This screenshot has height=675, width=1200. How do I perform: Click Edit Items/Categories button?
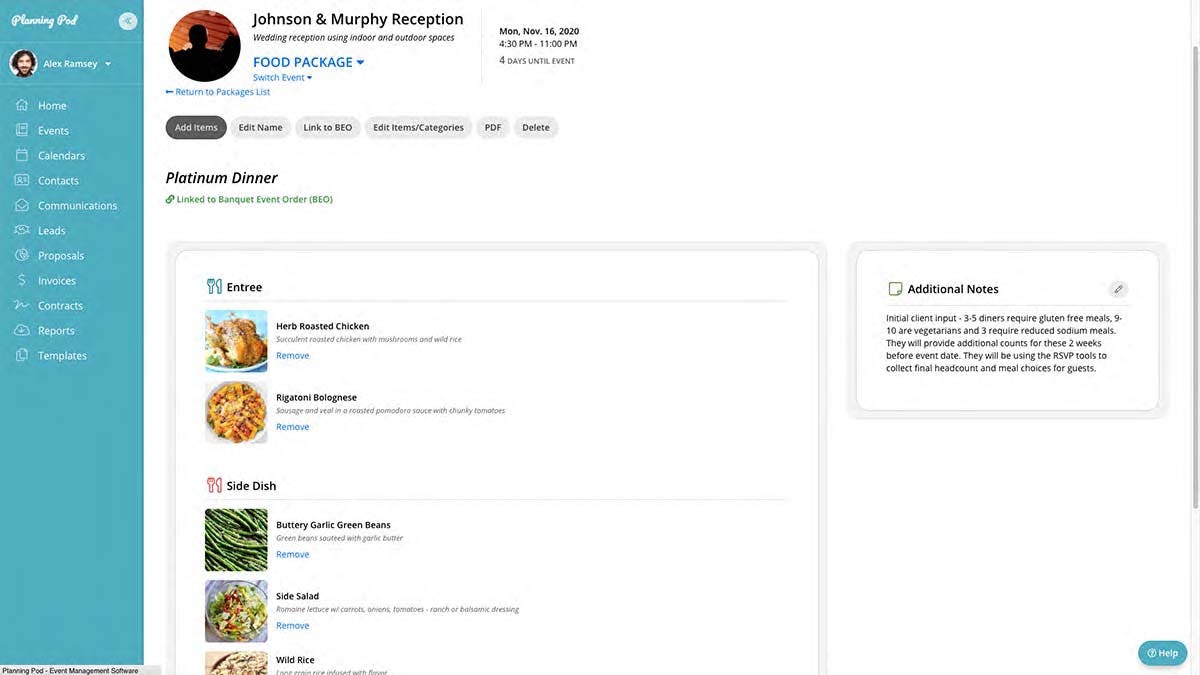(x=418, y=127)
